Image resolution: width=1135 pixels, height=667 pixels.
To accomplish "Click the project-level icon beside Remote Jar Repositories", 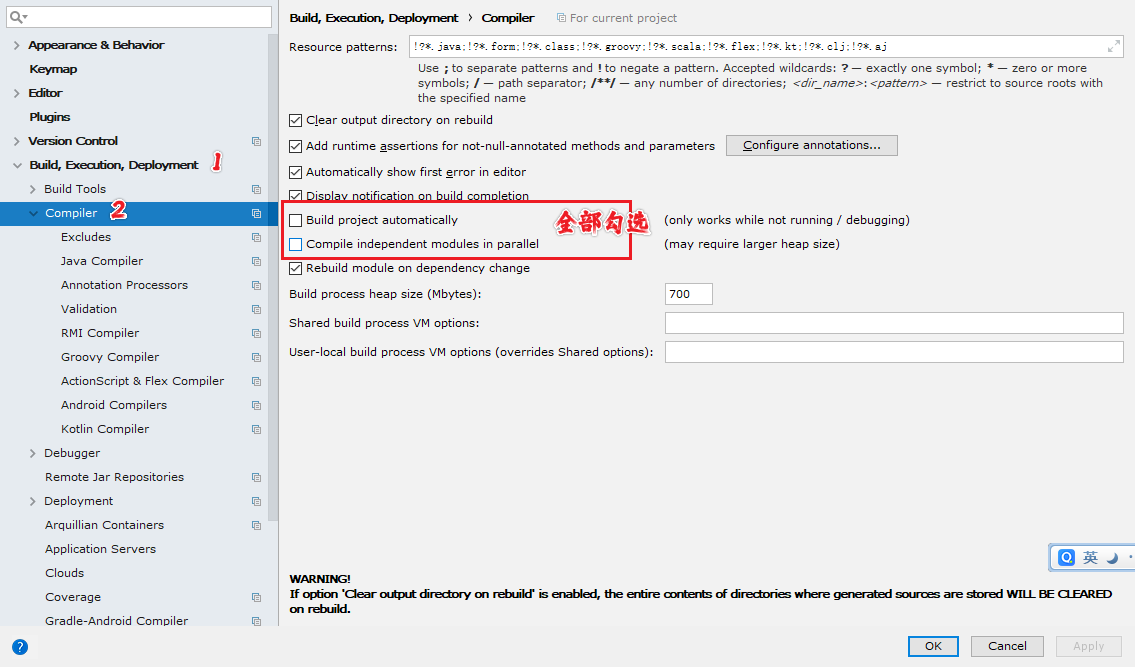I will (x=256, y=477).
